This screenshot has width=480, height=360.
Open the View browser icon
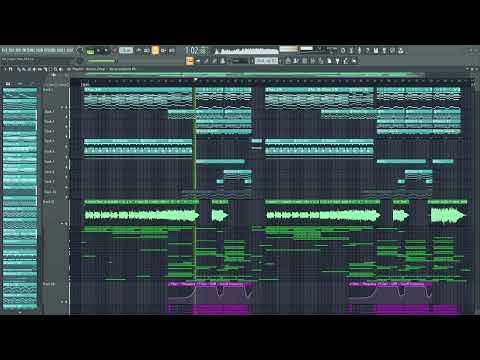tap(321, 61)
